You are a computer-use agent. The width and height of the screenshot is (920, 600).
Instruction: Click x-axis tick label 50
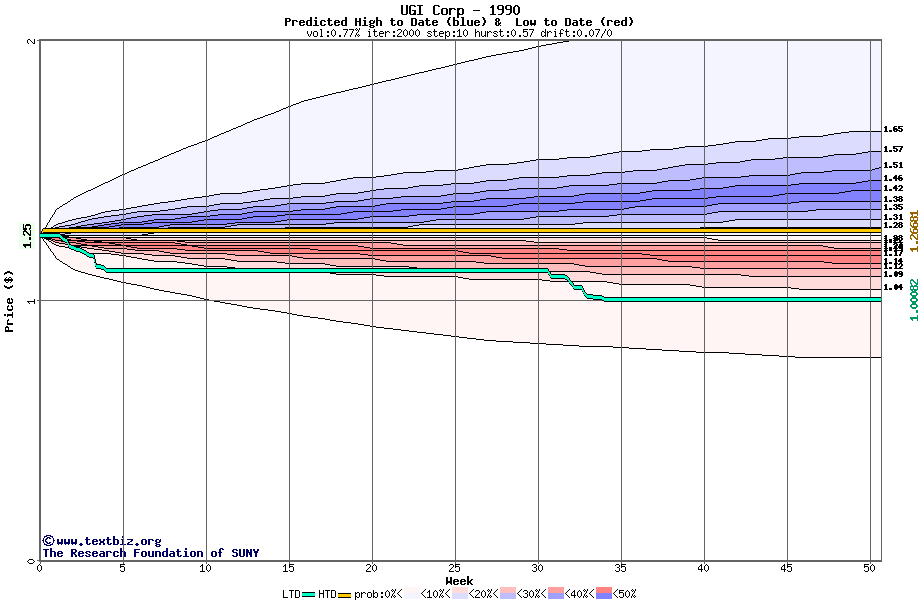pos(870,568)
